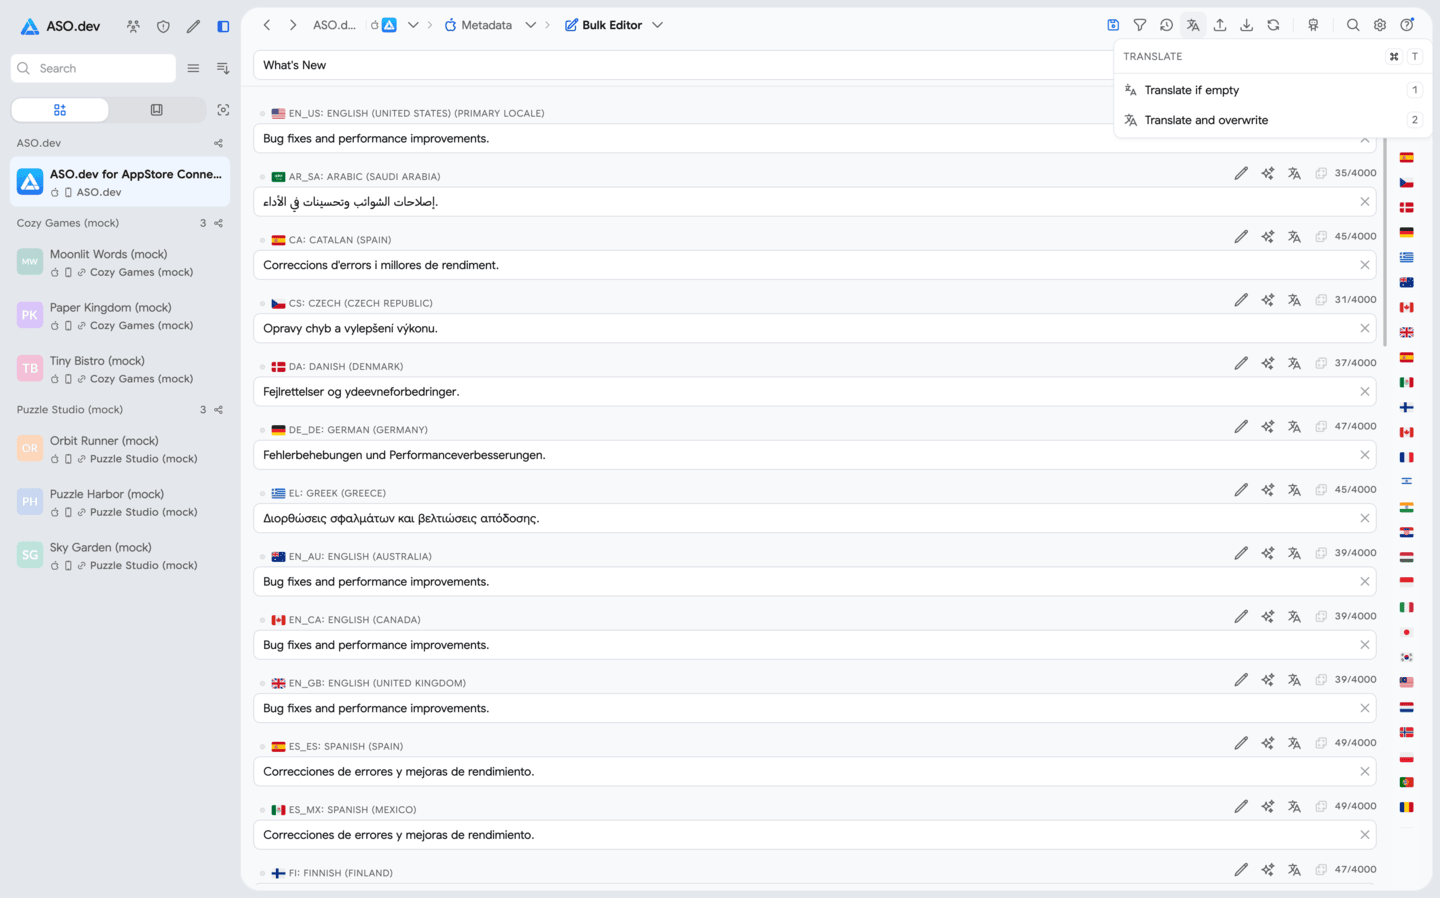Click the copy icon on Arabic row
Image resolution: width=1440 pixels, height=898 pixels.
coord(1321,173)
